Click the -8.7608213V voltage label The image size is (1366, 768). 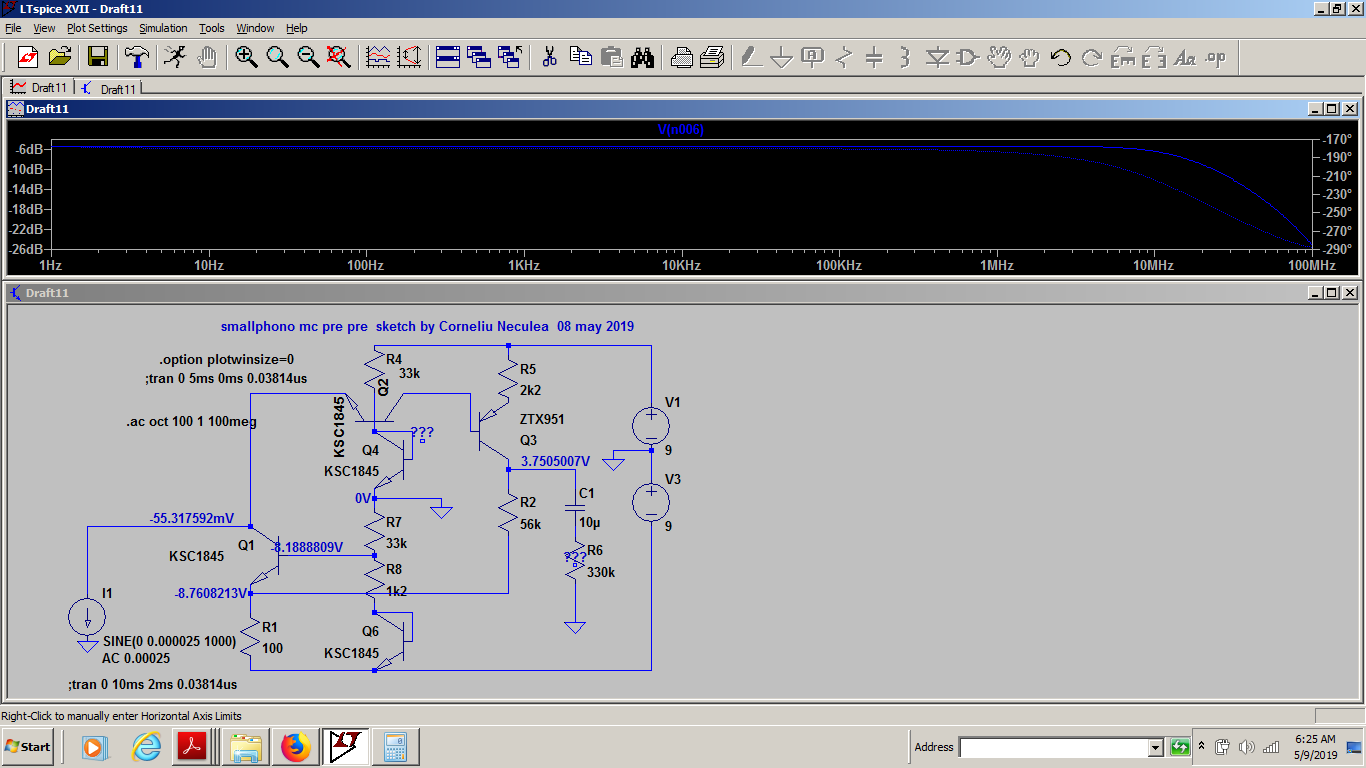coord(211,593)
